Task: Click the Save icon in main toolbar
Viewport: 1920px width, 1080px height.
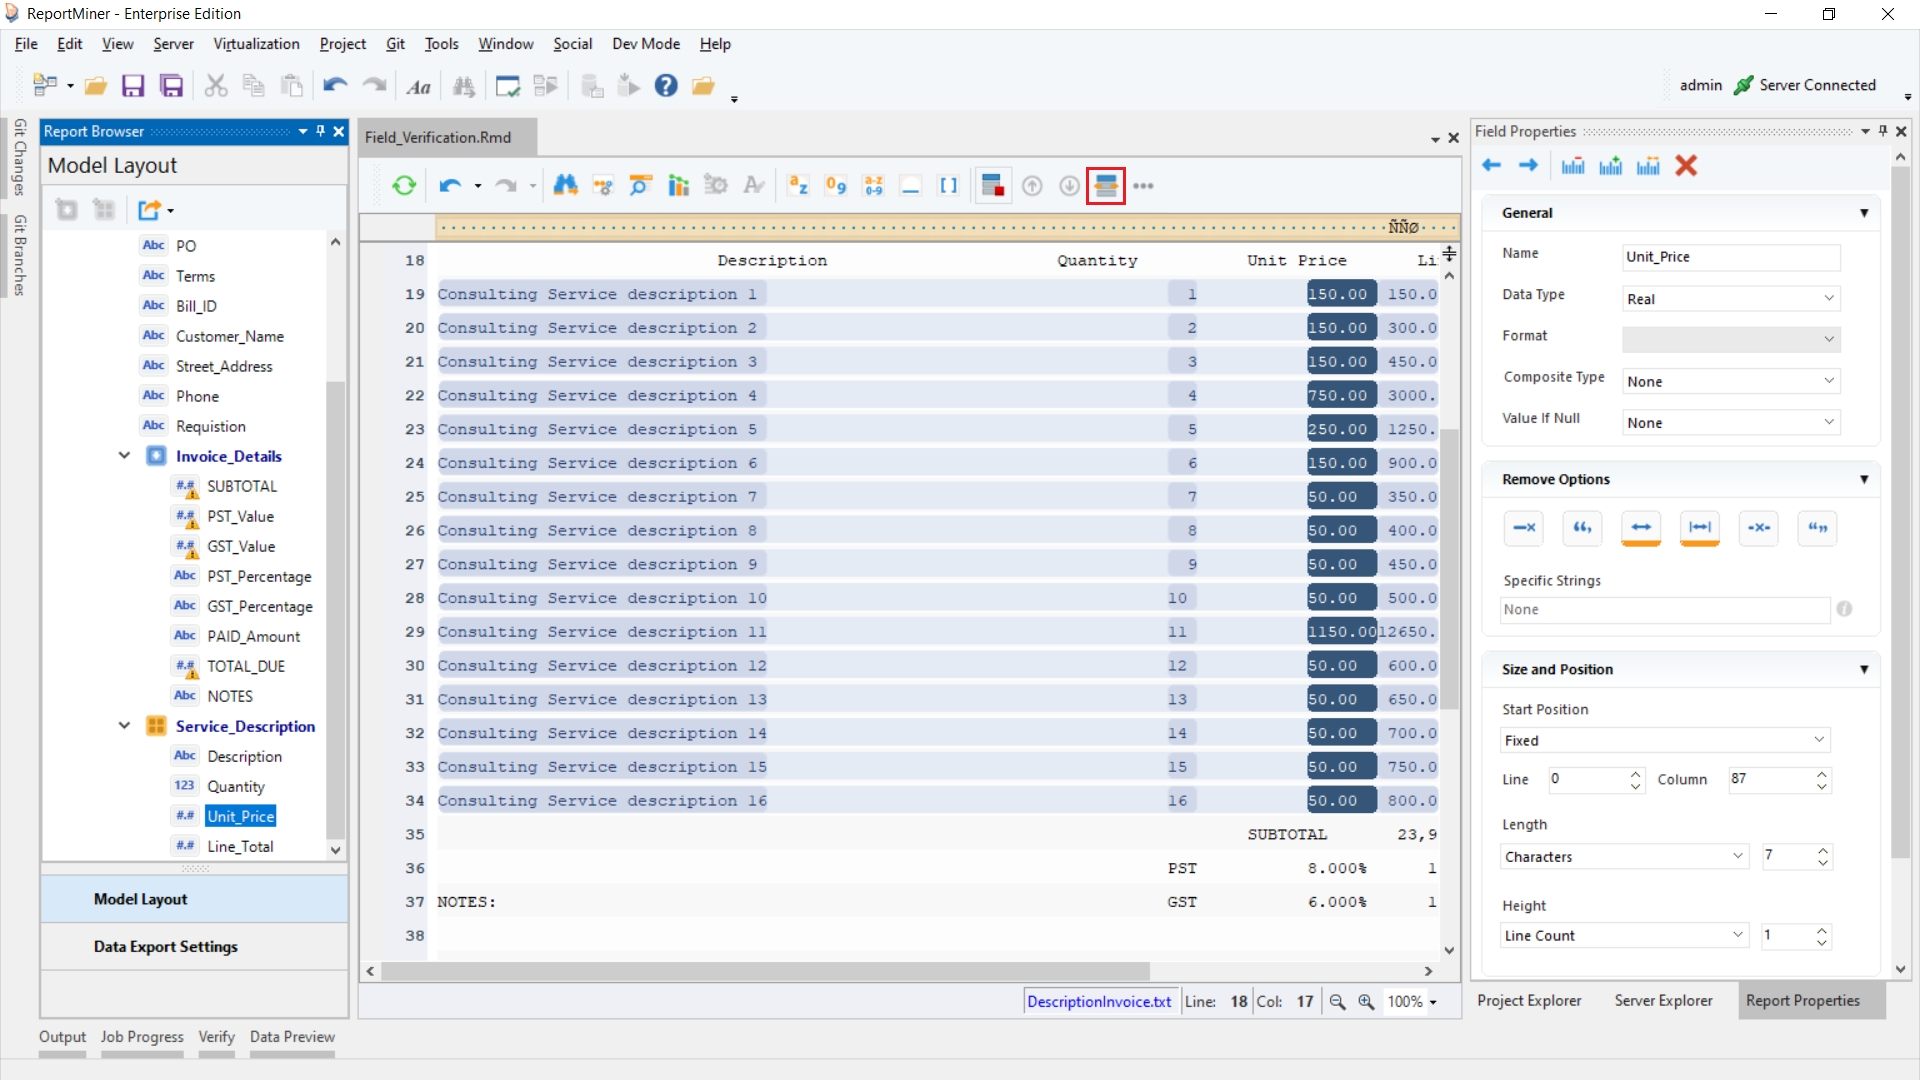Action: [133, 86]
